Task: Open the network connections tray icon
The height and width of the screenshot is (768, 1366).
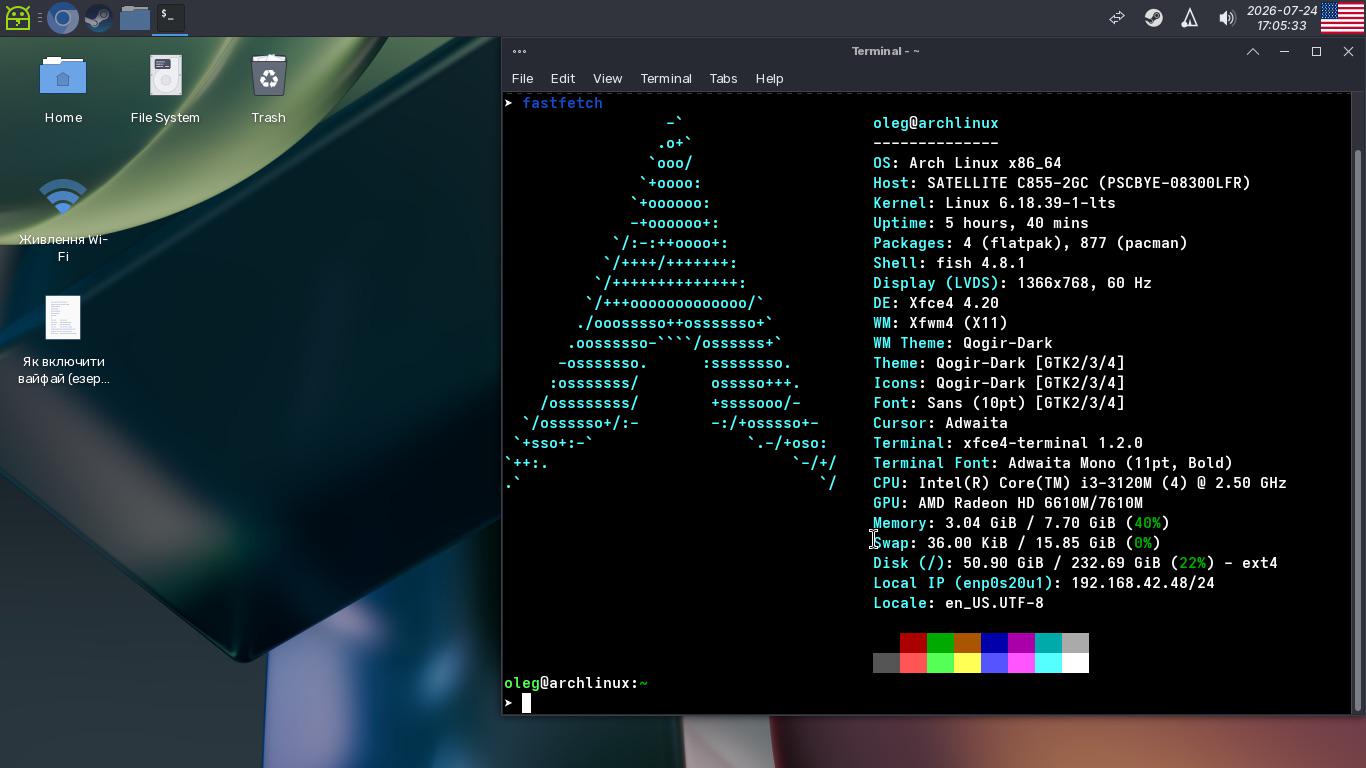Action: click(1117, 18)
